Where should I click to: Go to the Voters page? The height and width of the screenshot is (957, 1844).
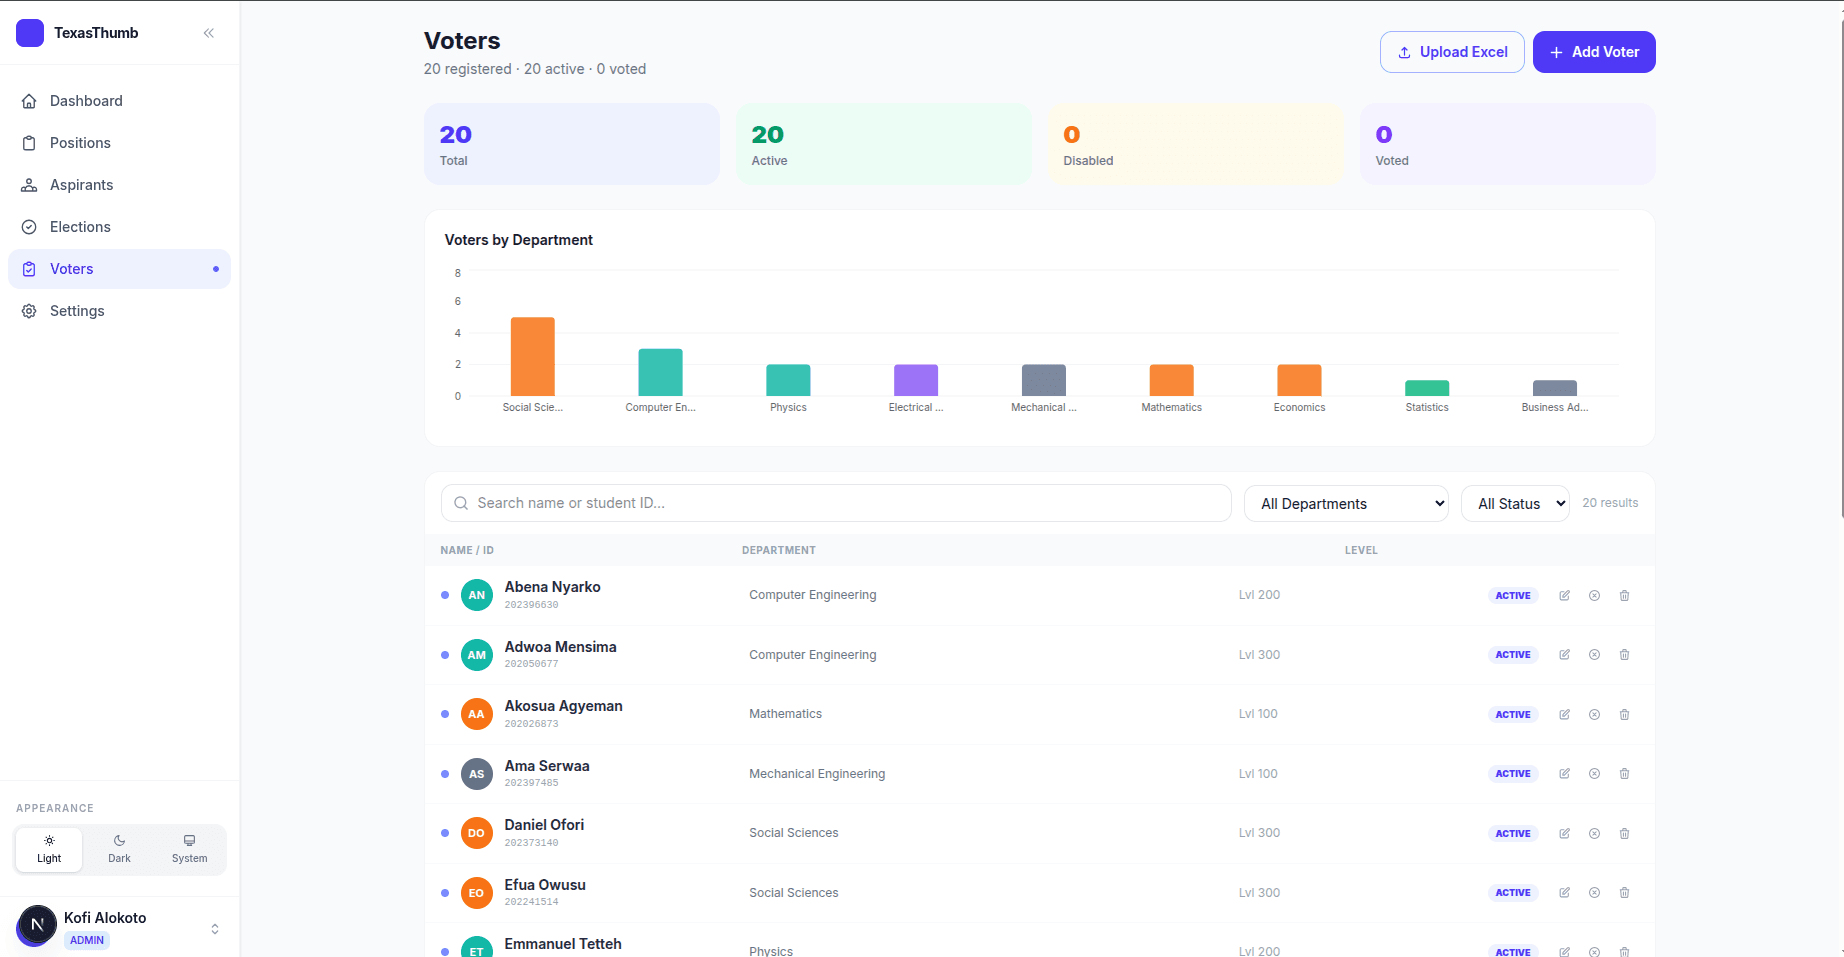71,268
